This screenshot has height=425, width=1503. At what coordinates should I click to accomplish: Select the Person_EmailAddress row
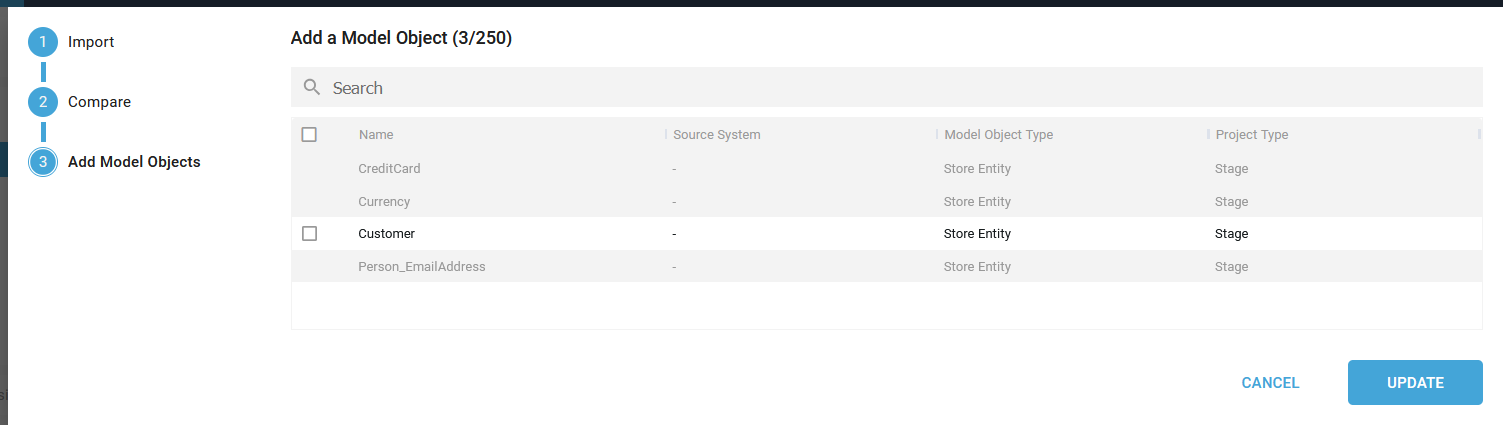[886, 267]
